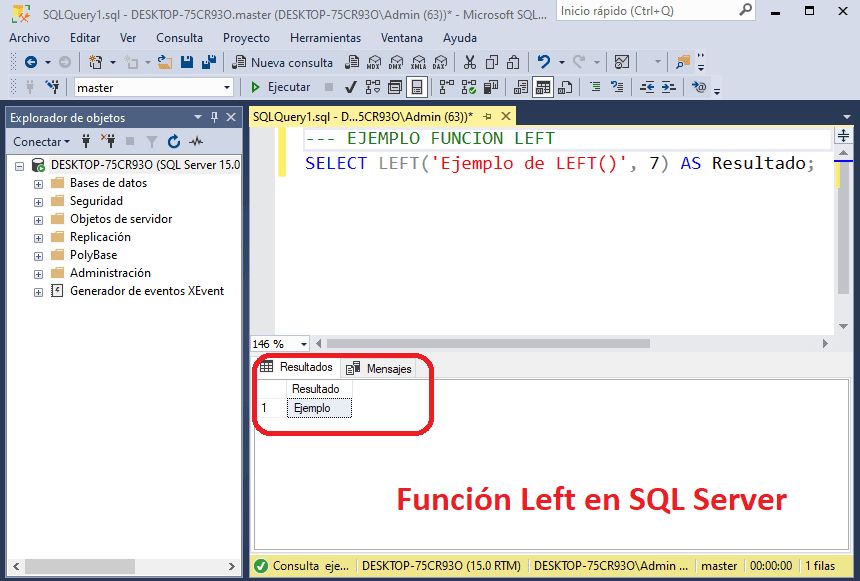The image size is (860, 581).
Task: Click the Disconnect plug icon in Explorador de objetos
Action: [109, 142]
